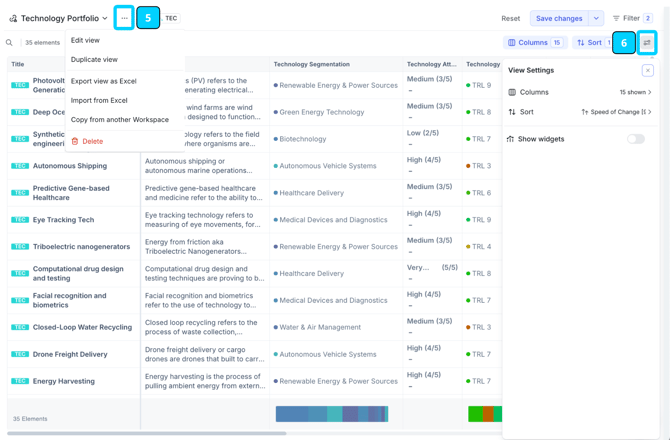The image size is (670, 440).
Task: Open the three-dots view options menu
Action: (124, 18)
